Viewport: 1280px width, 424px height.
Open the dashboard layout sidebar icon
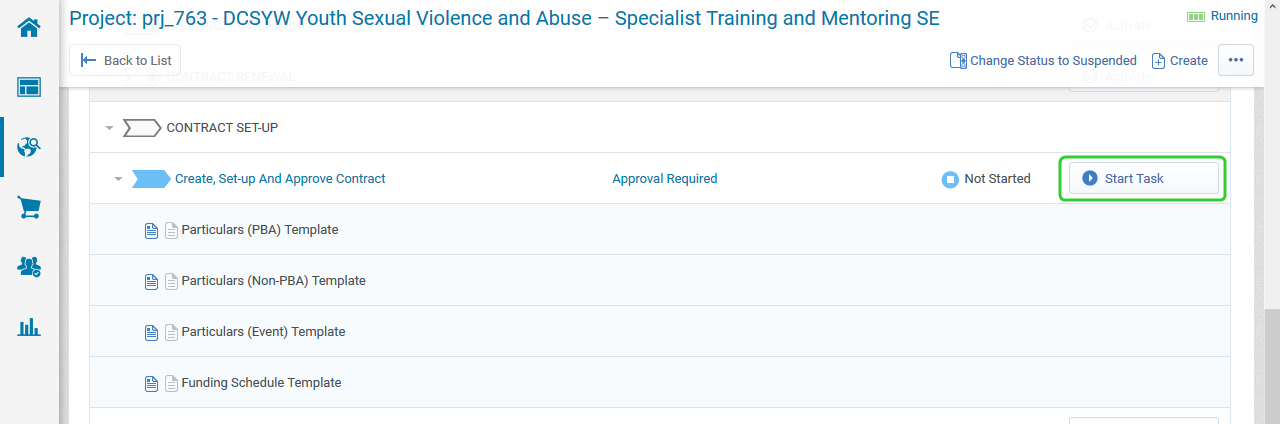[29, 88]
